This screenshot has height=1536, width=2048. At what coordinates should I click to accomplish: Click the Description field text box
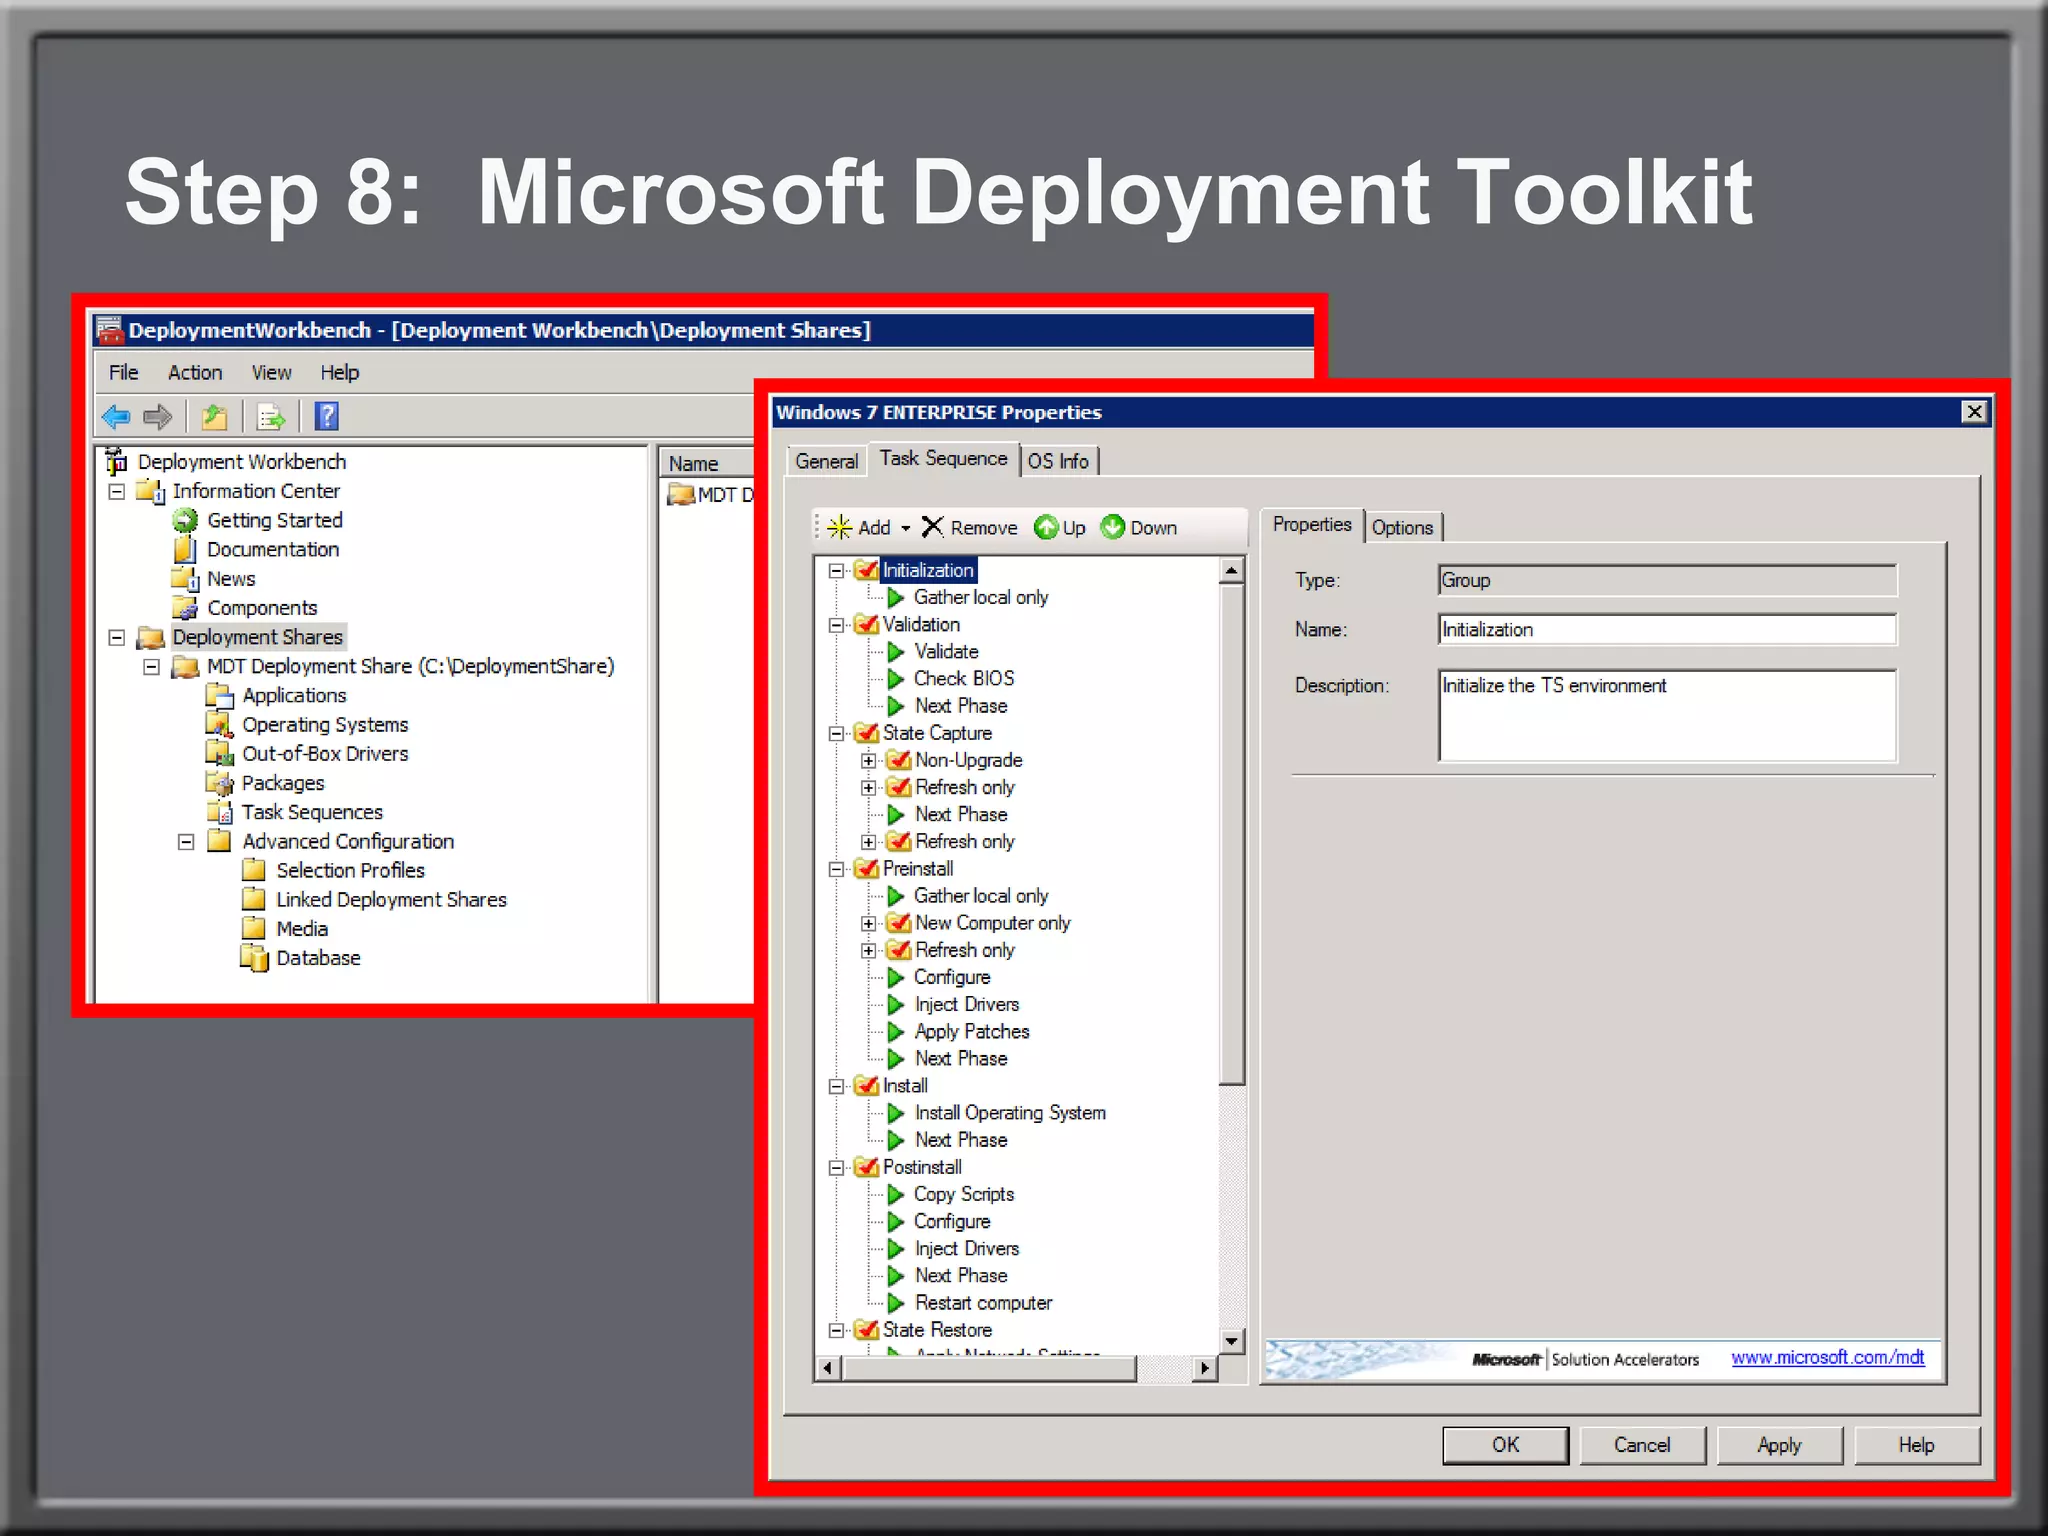coord(1667,716)
